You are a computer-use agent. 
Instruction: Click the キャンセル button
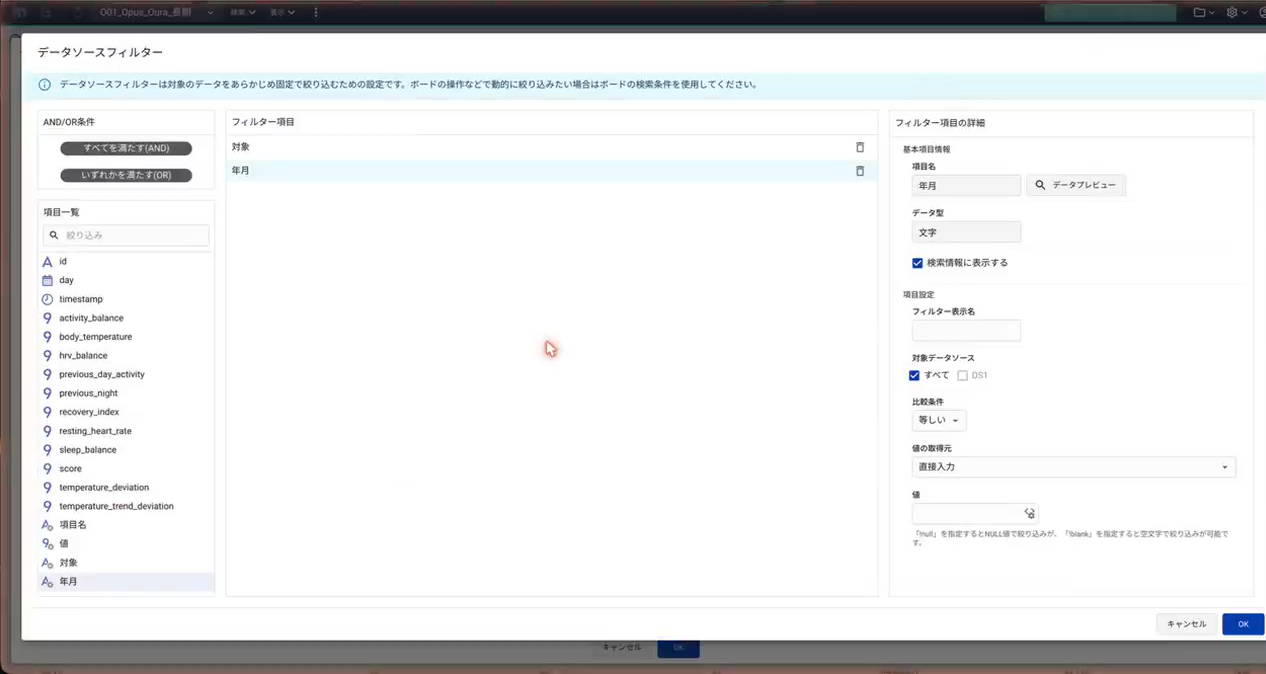[1186, 624]
